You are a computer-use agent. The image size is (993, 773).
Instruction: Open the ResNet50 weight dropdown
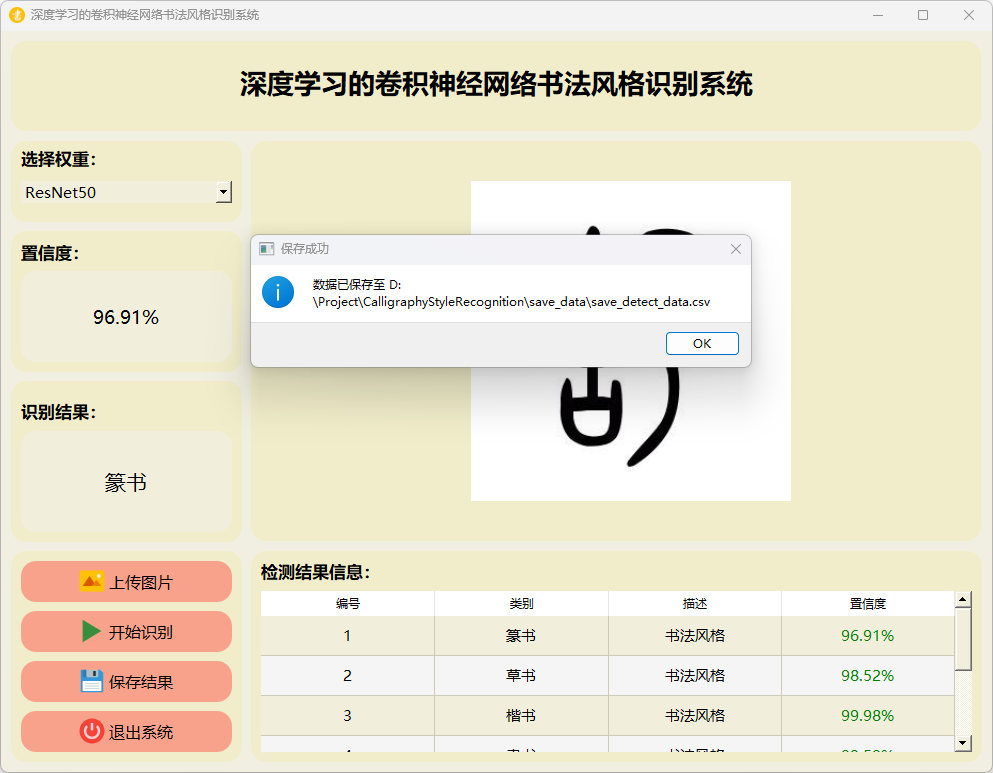(x=224, y=192)
